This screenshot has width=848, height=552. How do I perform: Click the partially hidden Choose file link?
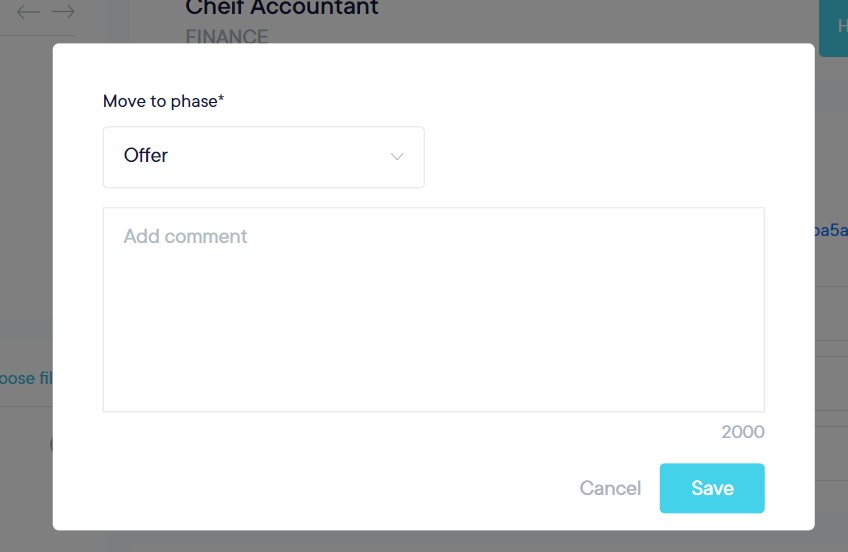[26, 378]
